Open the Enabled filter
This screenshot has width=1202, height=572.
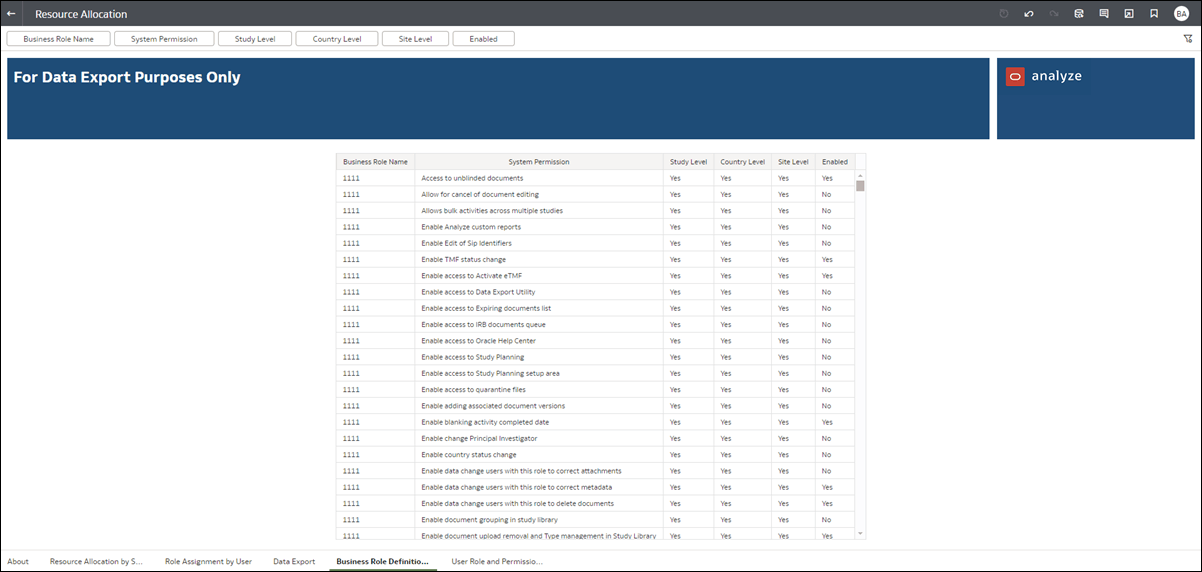(x=483, y=39)
